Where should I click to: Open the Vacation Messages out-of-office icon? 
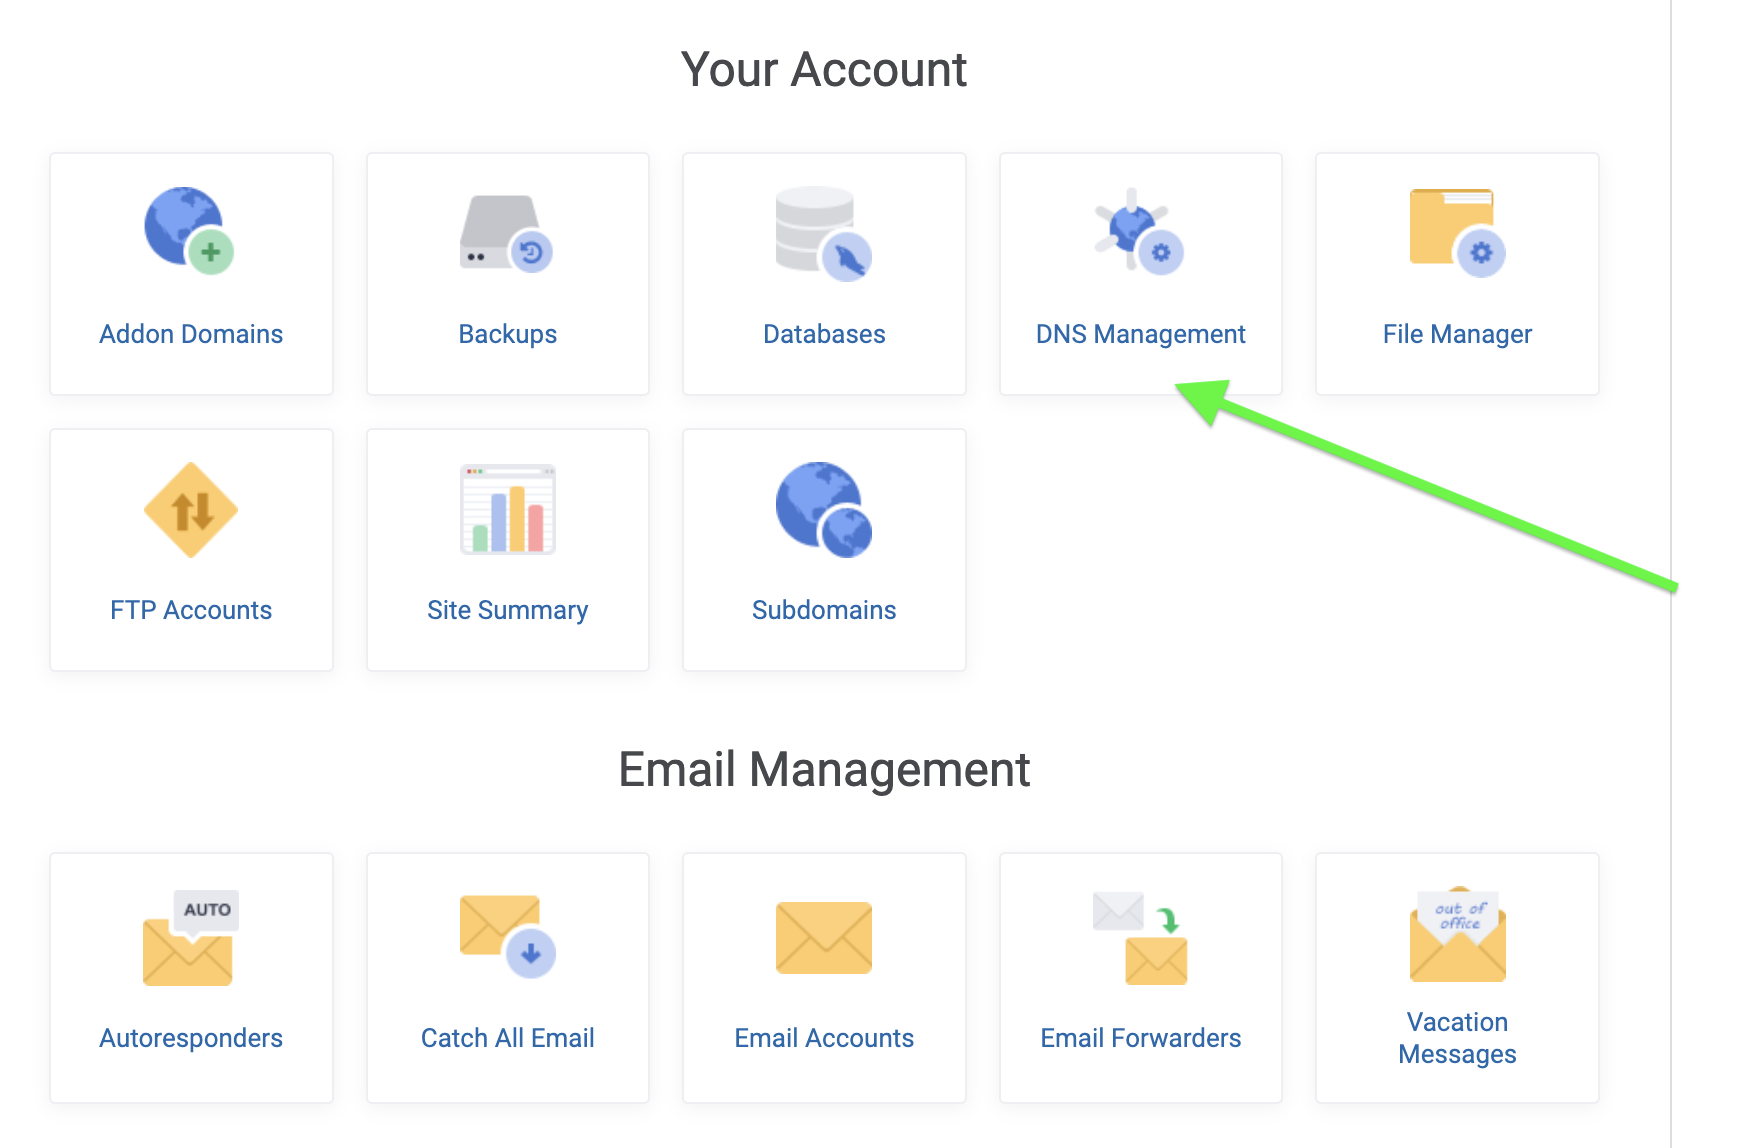click(1457, 935)
